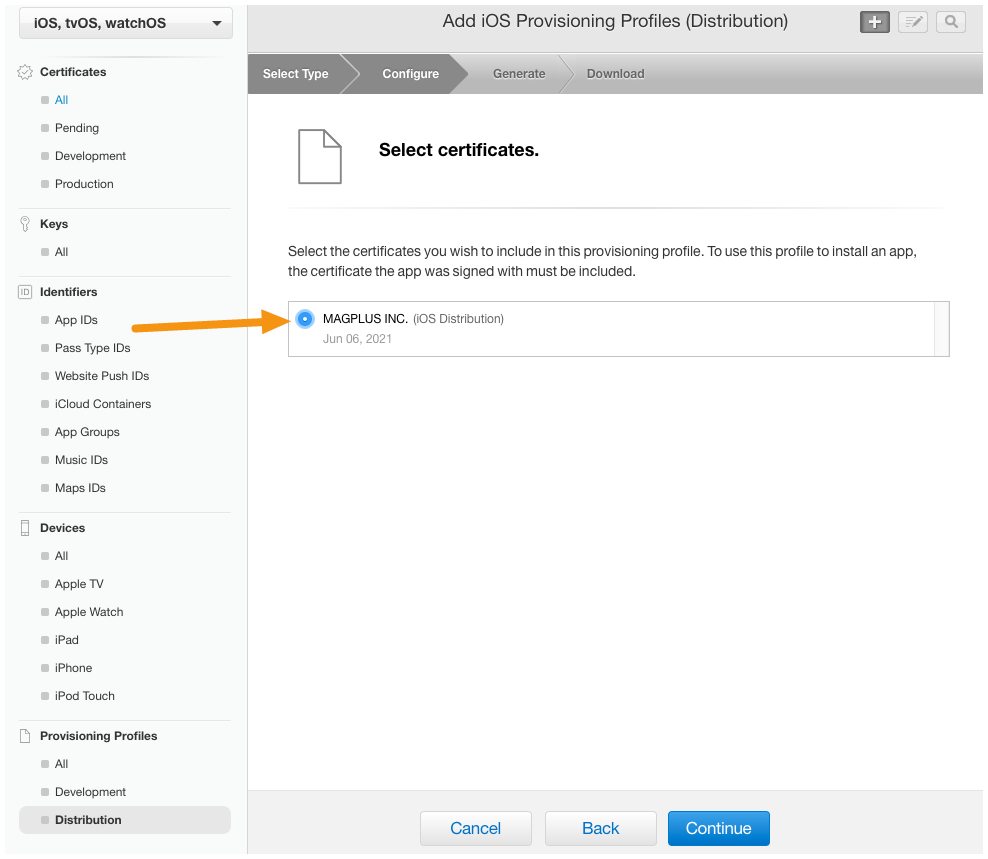Select the MAGPLUS INC. certificate radio button
Screen dimensions: 988x859
(305, 319)
